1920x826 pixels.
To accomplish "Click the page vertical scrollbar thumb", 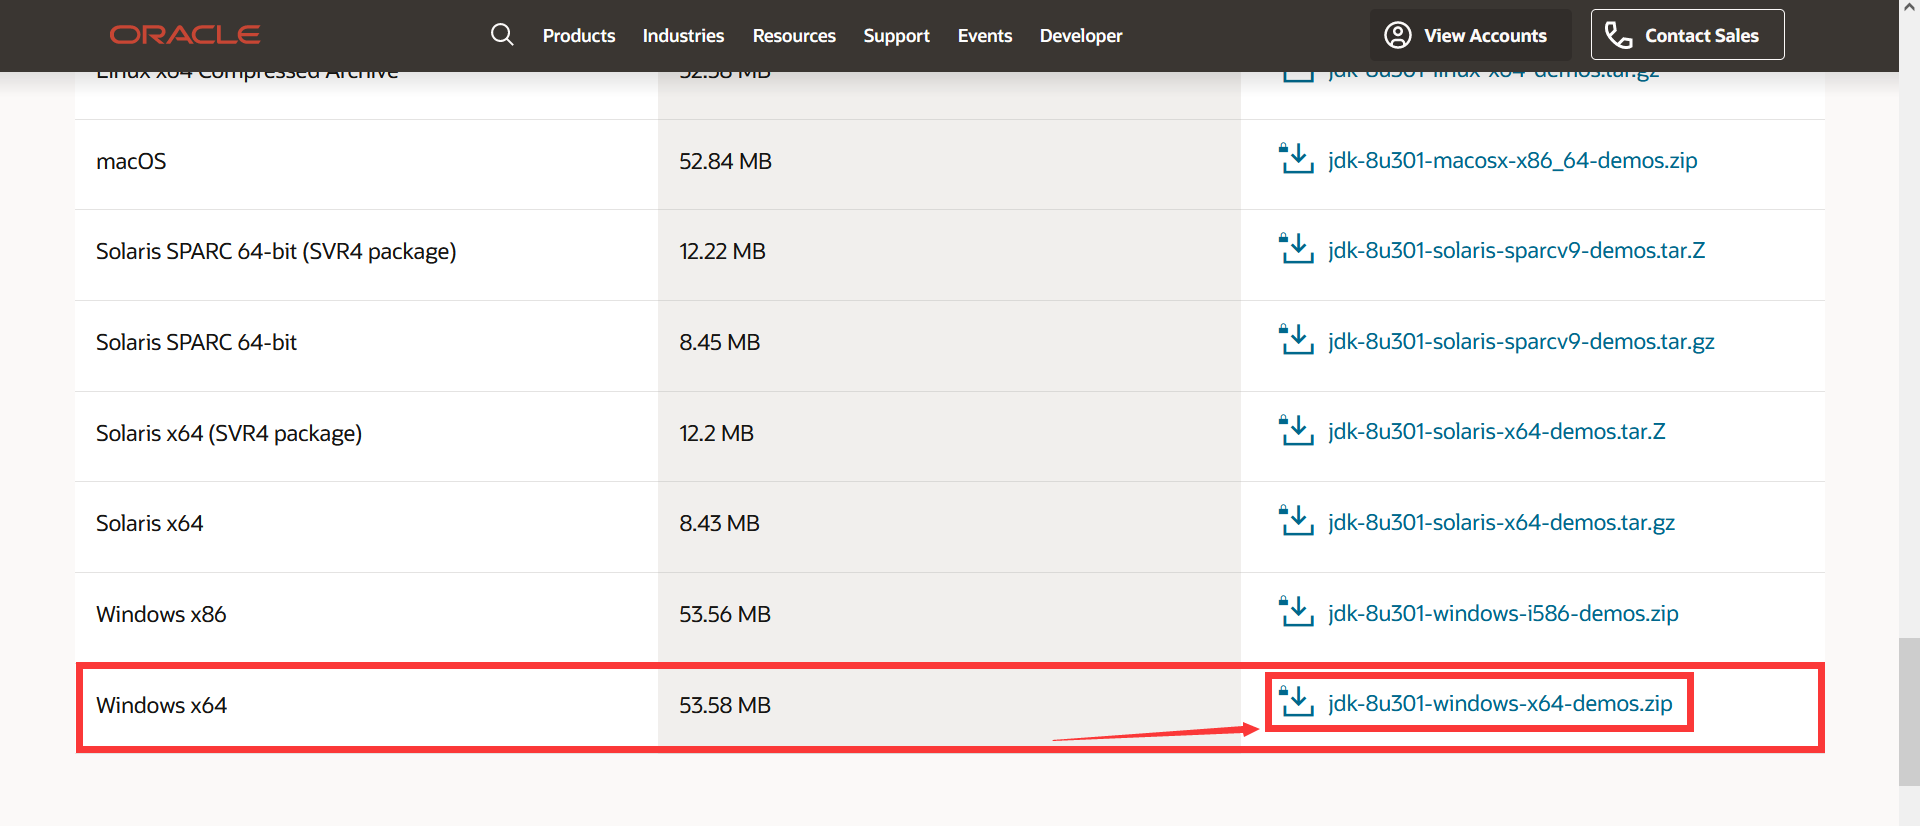I will [1909, 710].
